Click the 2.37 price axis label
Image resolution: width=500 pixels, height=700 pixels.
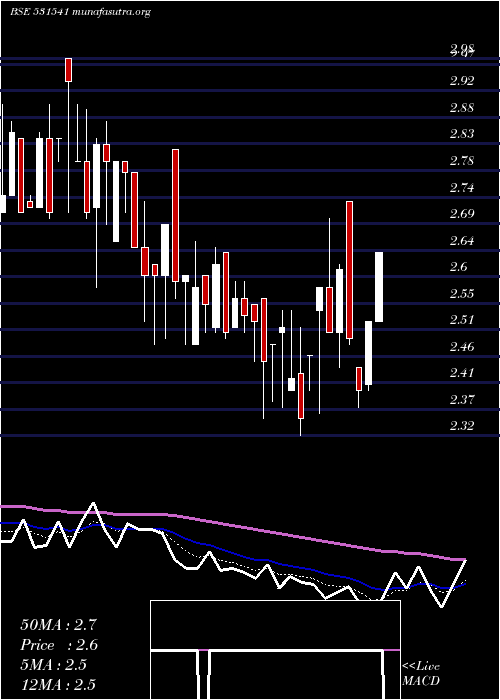(x=462, y=399)
